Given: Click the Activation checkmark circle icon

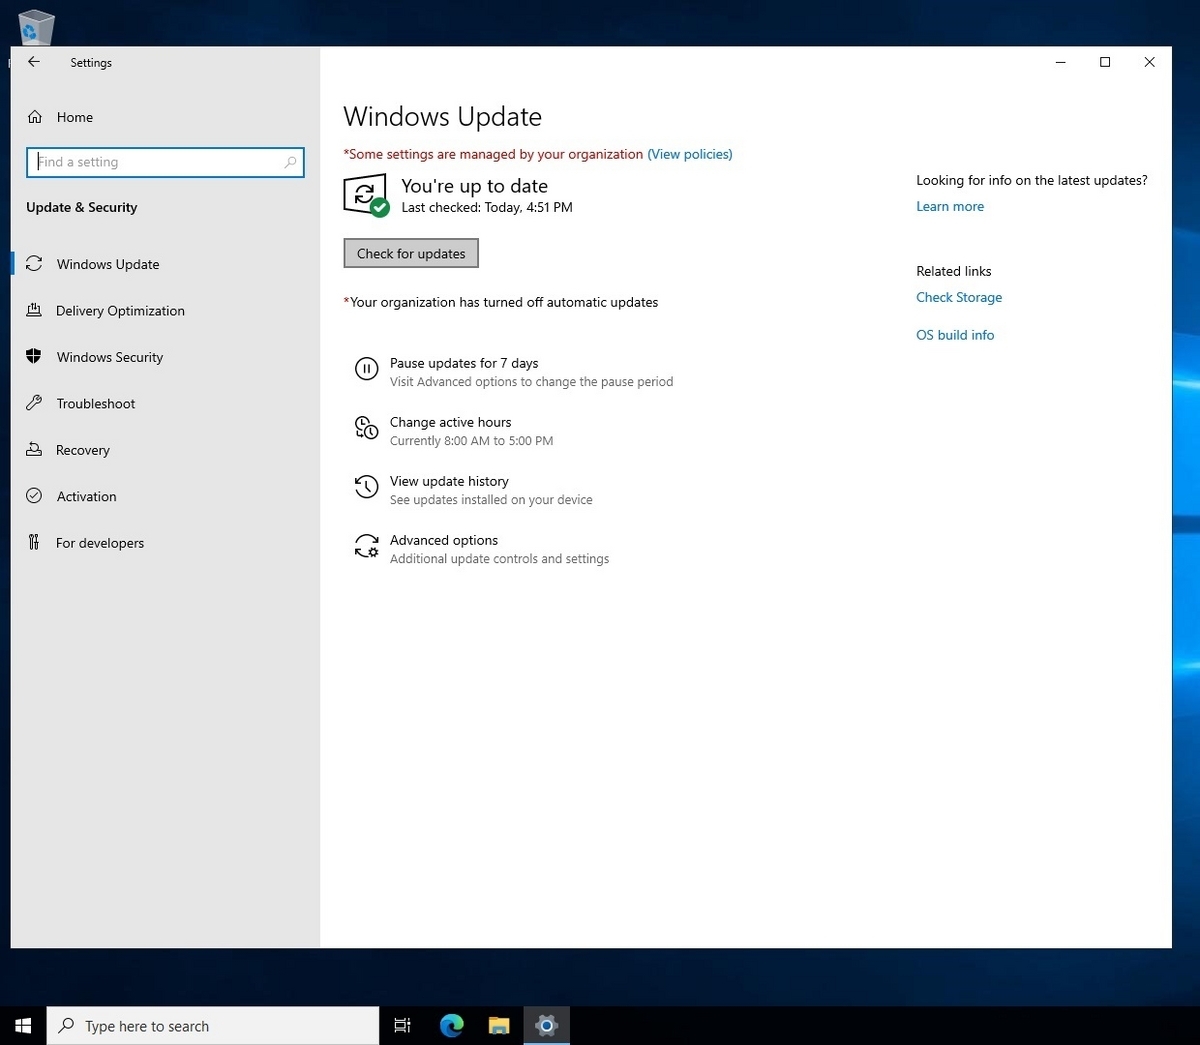Looking at the screenshot, I should pos(34,496).
